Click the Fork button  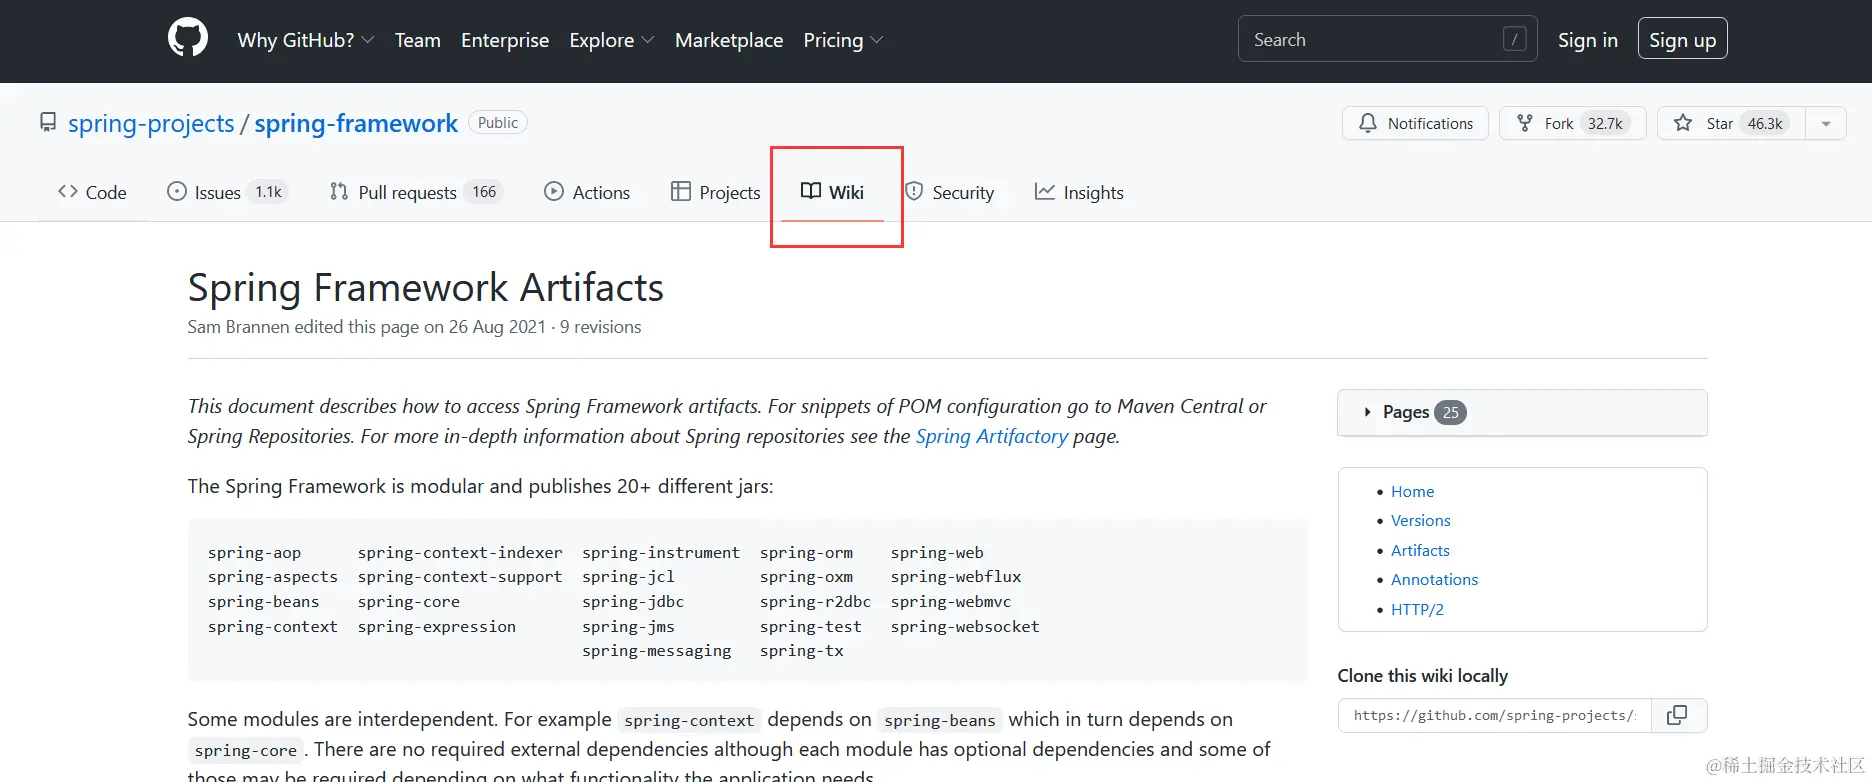1572,123
